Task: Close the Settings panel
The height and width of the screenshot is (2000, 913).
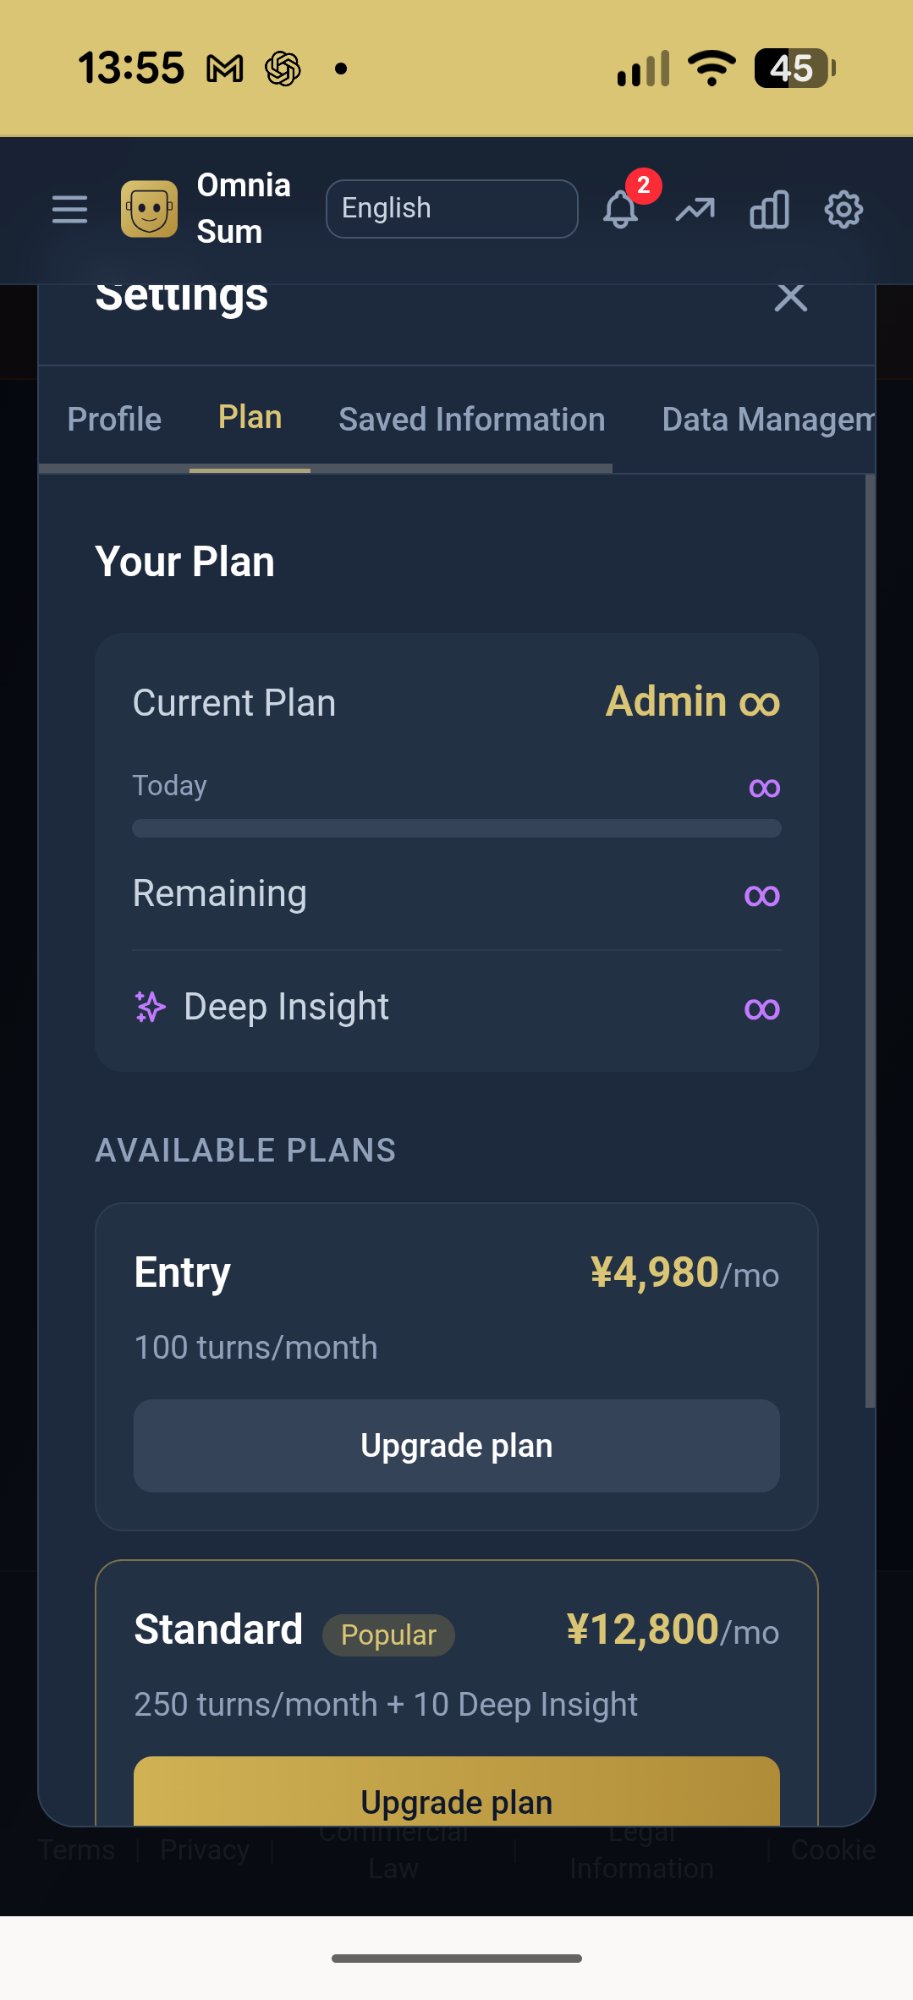Action: pyautogui.click(x=790, y=297)
